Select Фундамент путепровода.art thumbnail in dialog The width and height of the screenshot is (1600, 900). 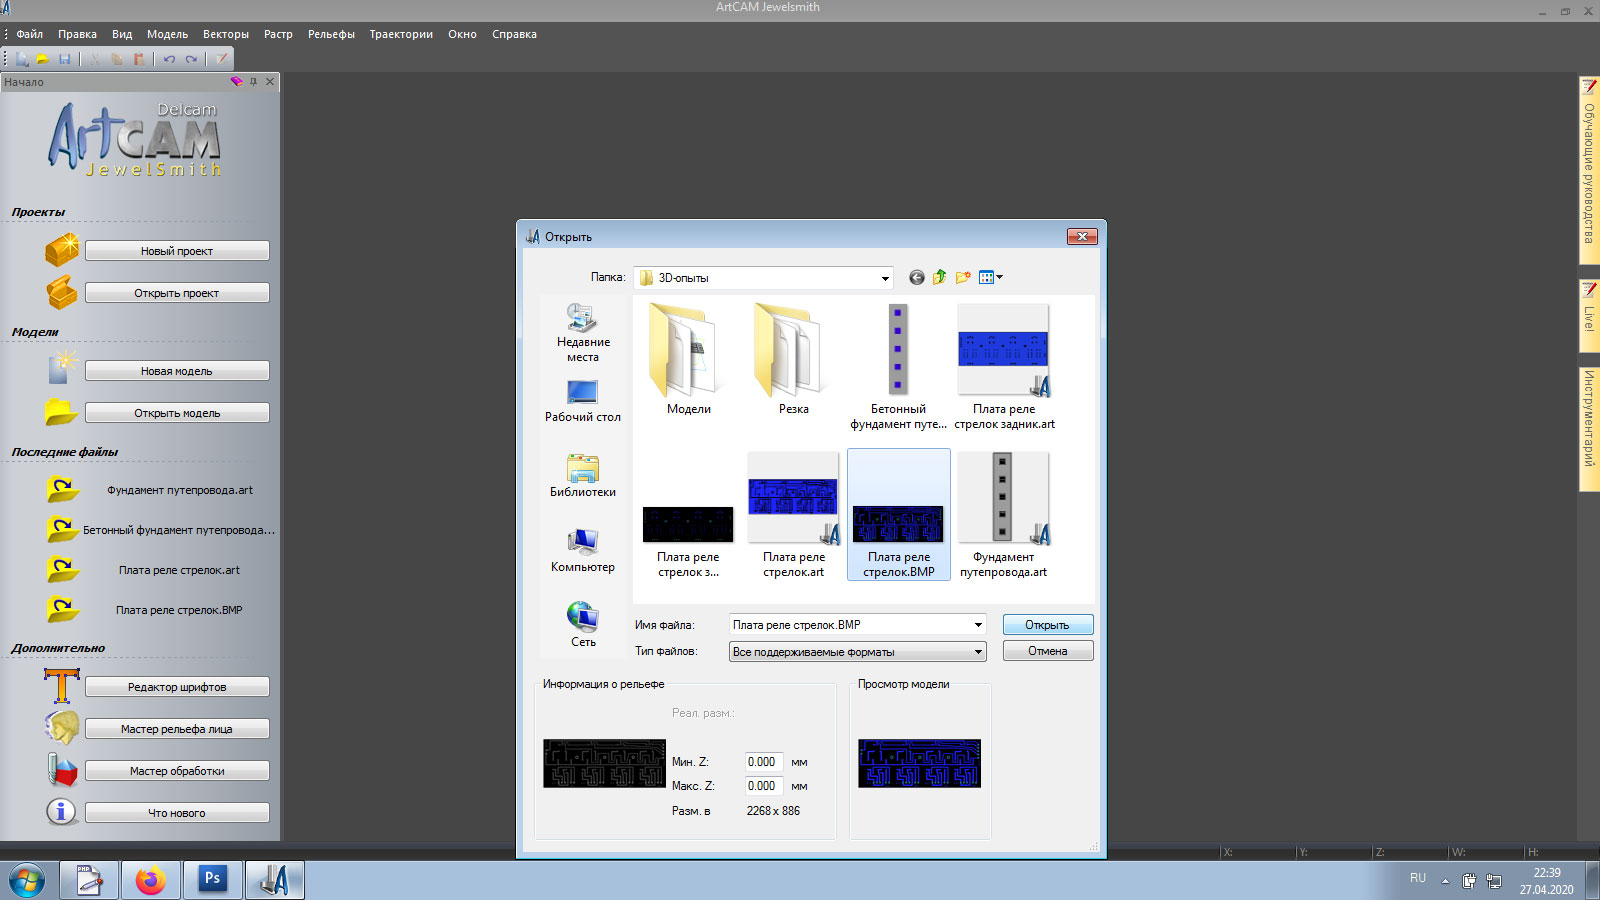point(1003,514)
